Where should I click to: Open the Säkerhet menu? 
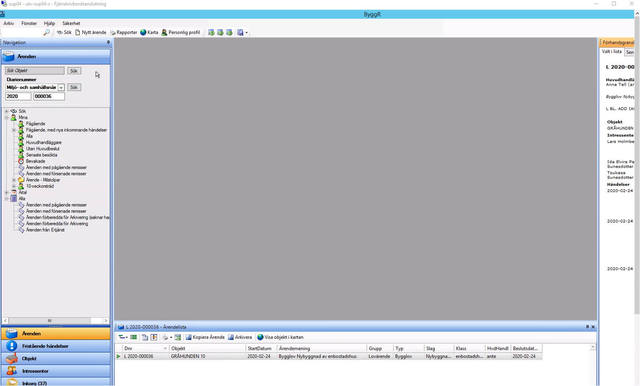[71, 23]
